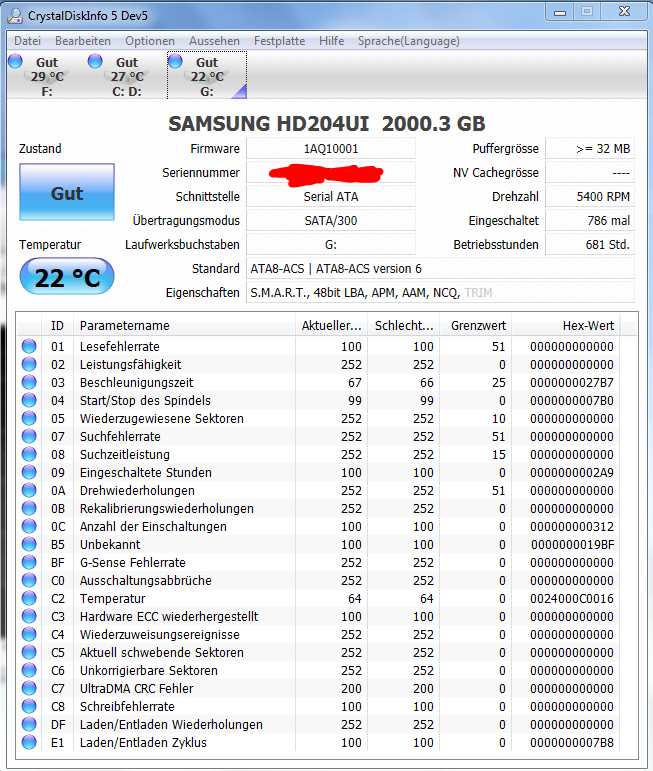Viewport: 653px width, 771px height.
Task: Open the Sprache(Language) menu
Action: pyautogui.click(x=409, y=41)
